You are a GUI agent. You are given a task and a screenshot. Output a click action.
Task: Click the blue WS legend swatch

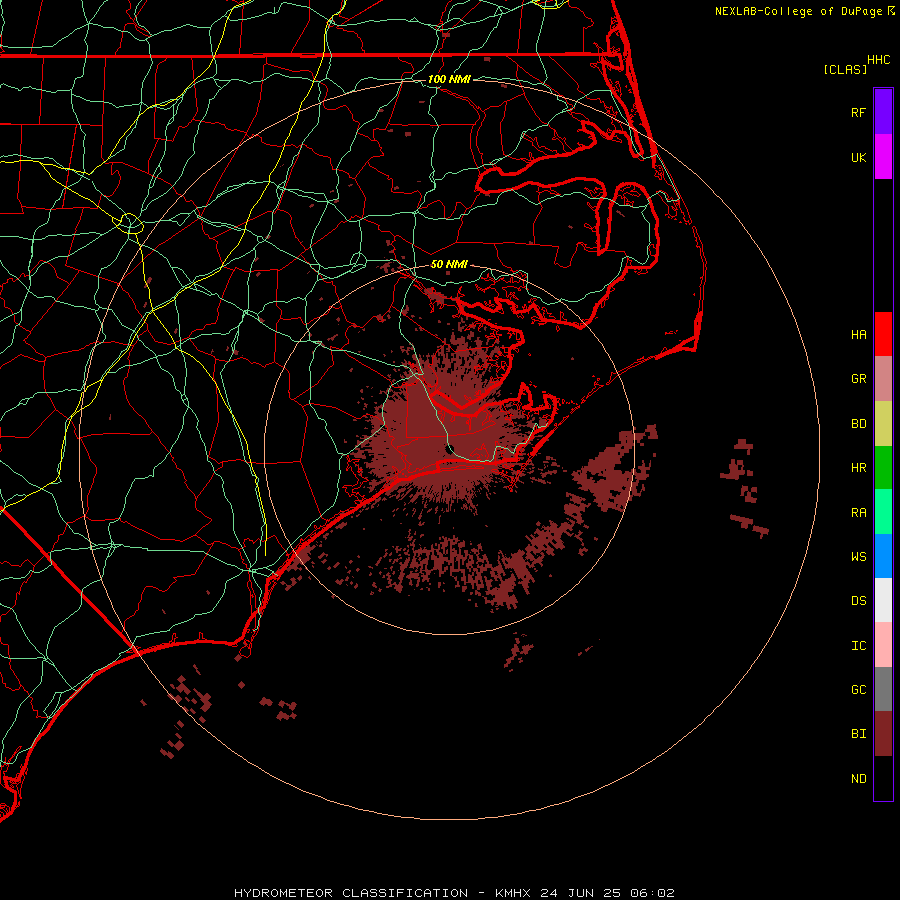pos(883,556)
